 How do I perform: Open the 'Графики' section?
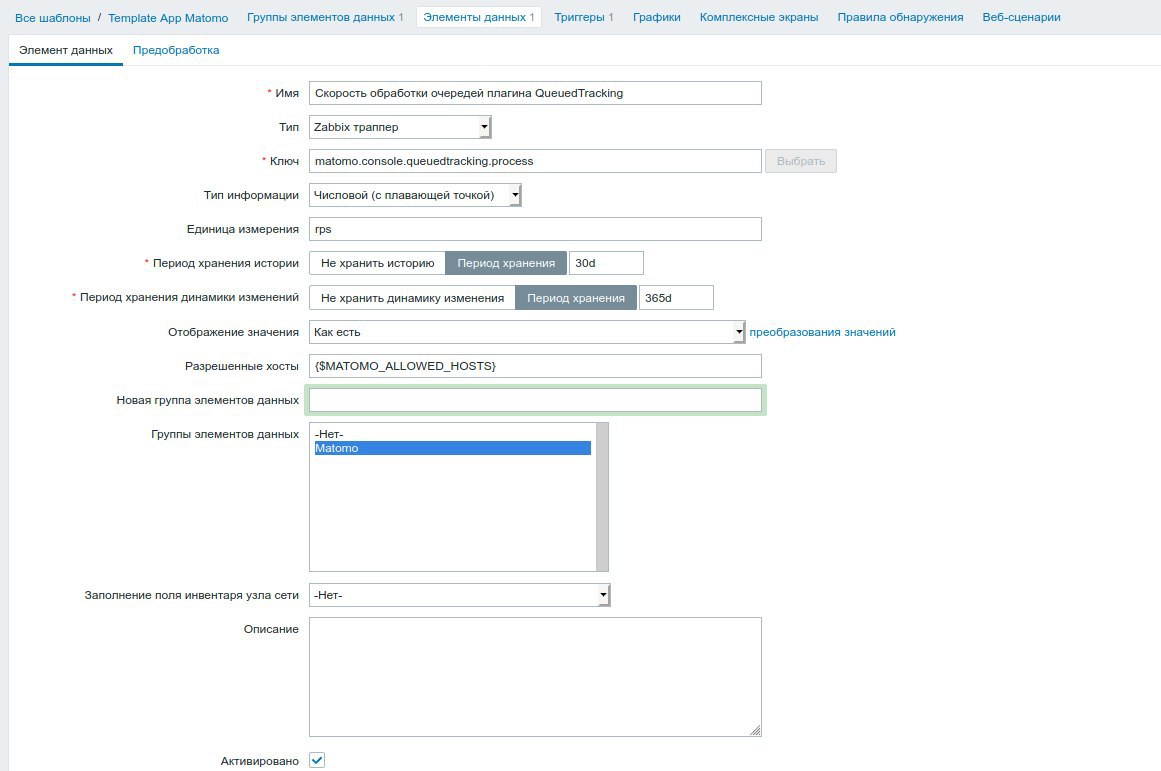click(x=657, y=17)
